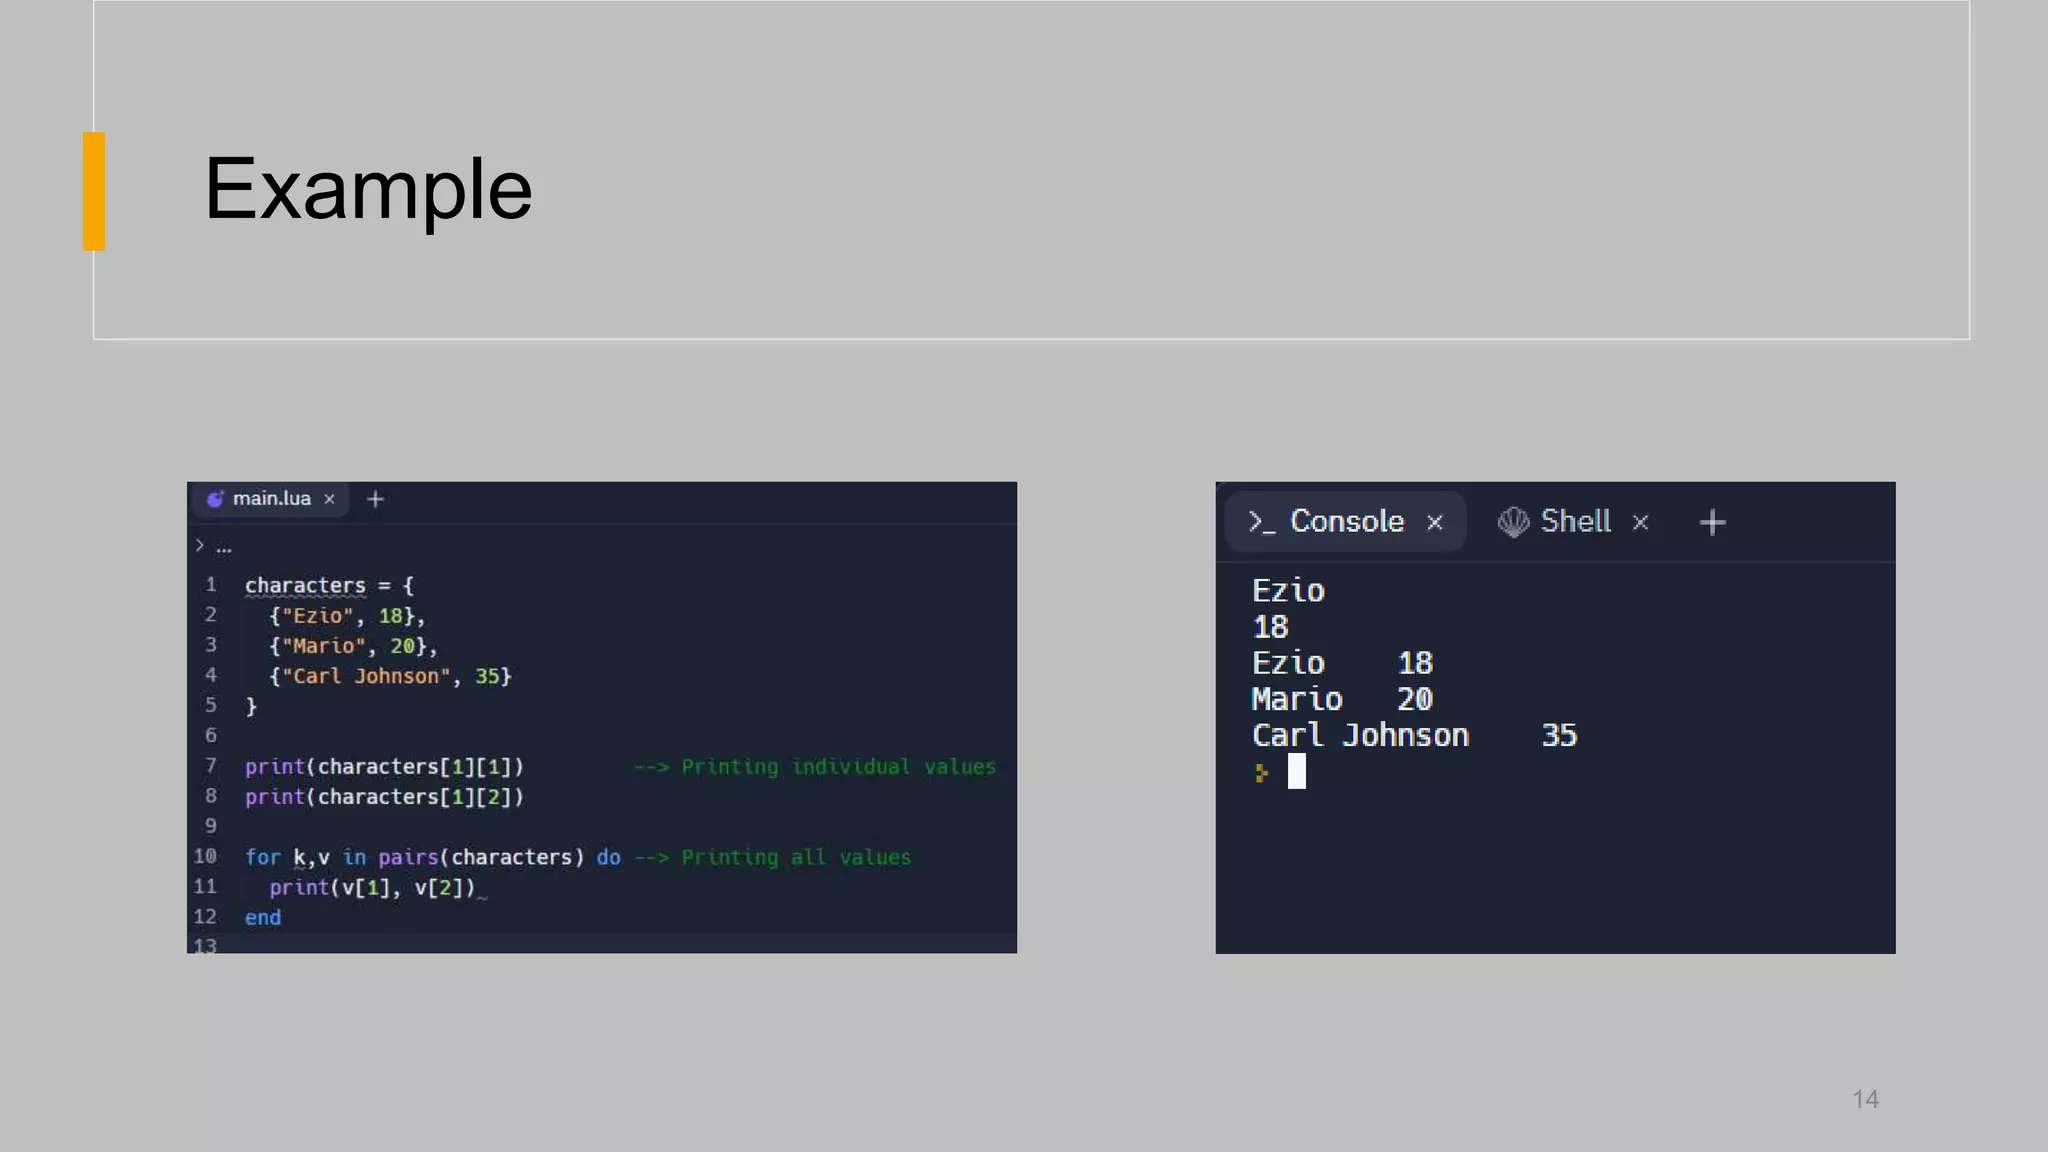Click line number 6 in gutter
The image size is (2048, 1152).
(211, 735)
